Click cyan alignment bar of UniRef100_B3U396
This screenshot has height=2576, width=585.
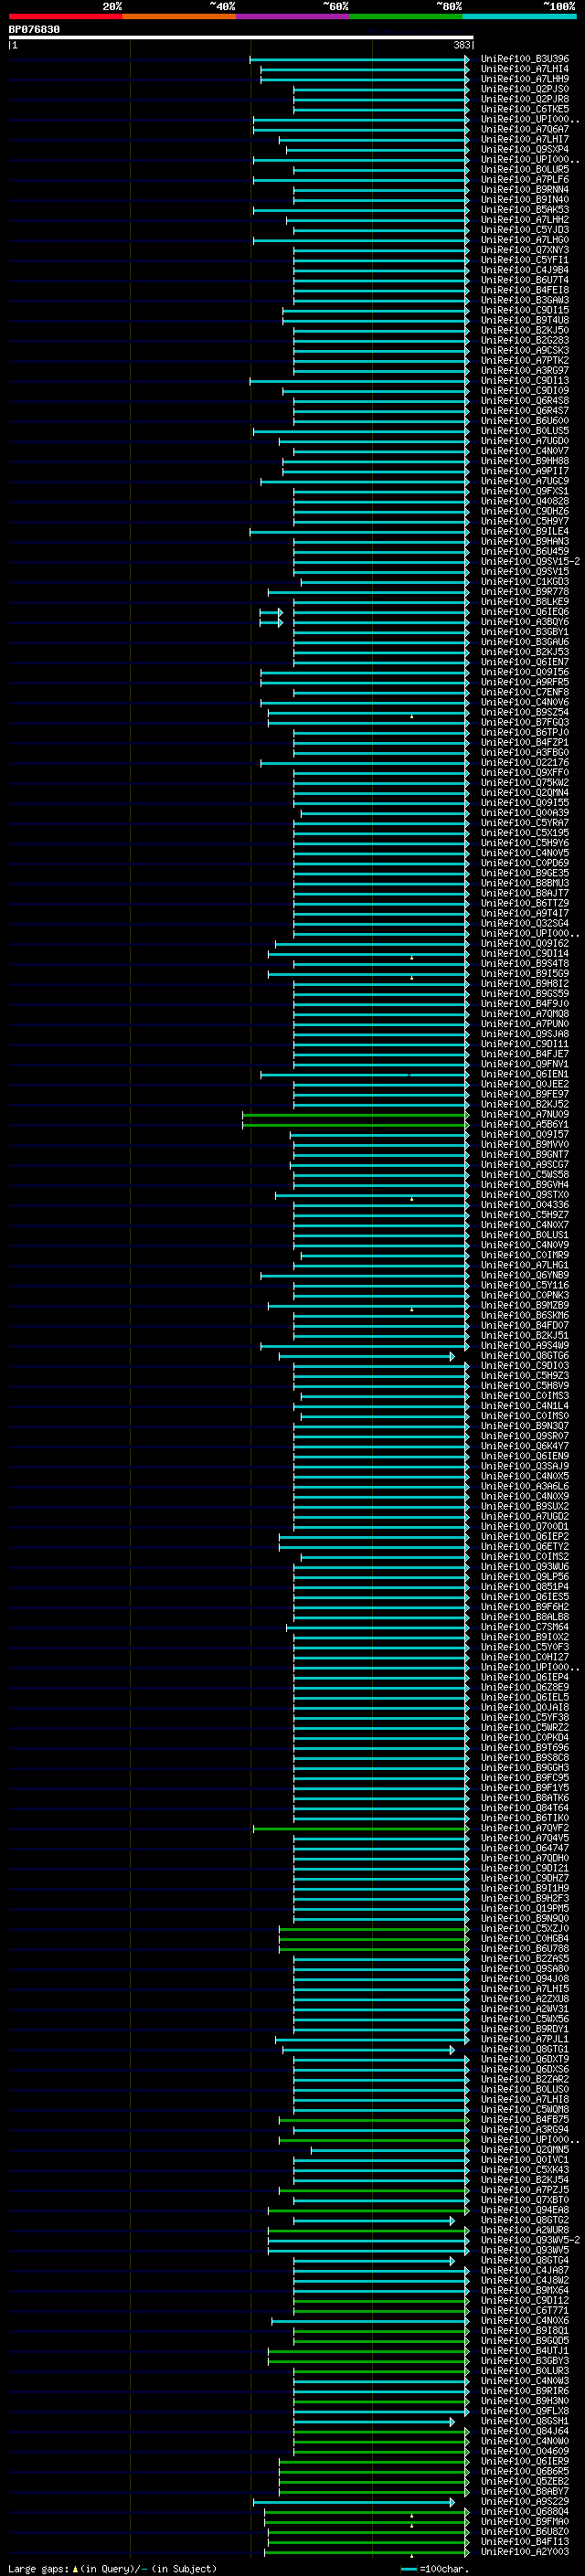(x=359, y=59)
